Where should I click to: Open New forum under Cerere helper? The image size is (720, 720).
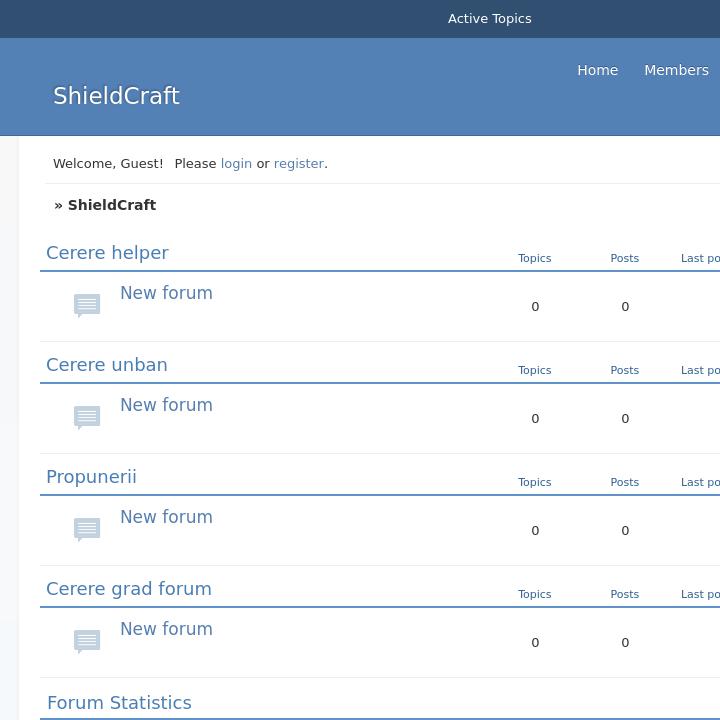pyautogui.click(x=166, y=293)
